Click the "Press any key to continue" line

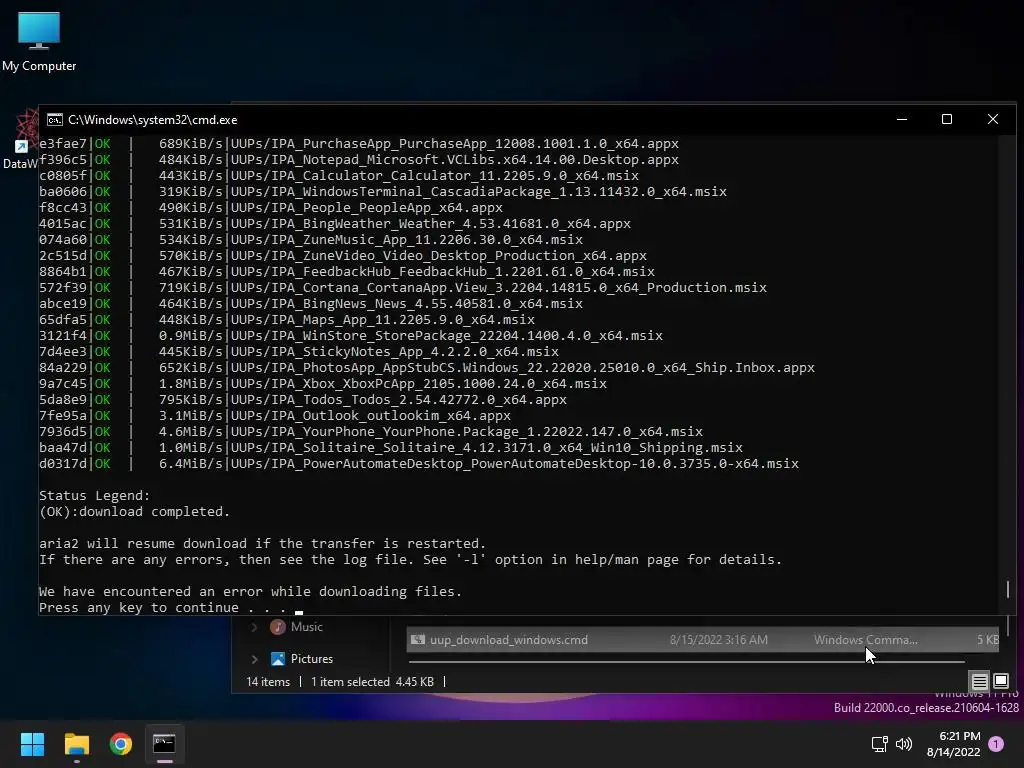[163, 608]
